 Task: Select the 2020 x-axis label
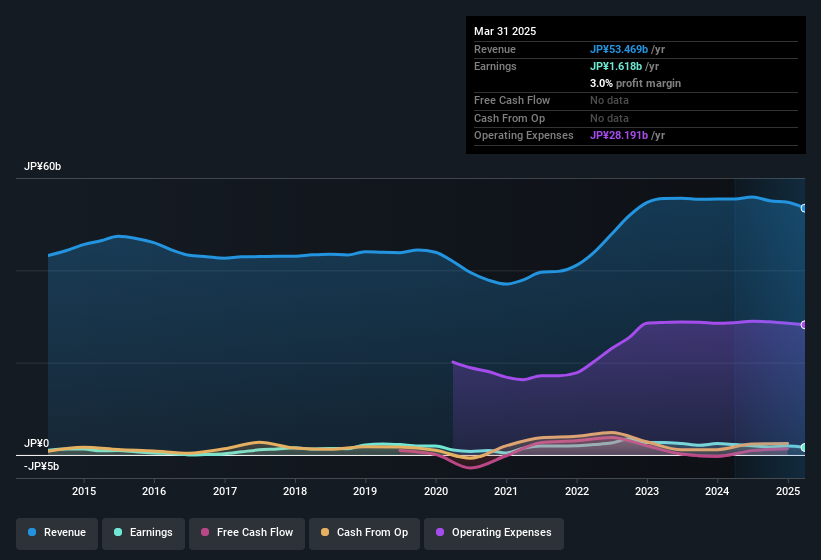436,491
